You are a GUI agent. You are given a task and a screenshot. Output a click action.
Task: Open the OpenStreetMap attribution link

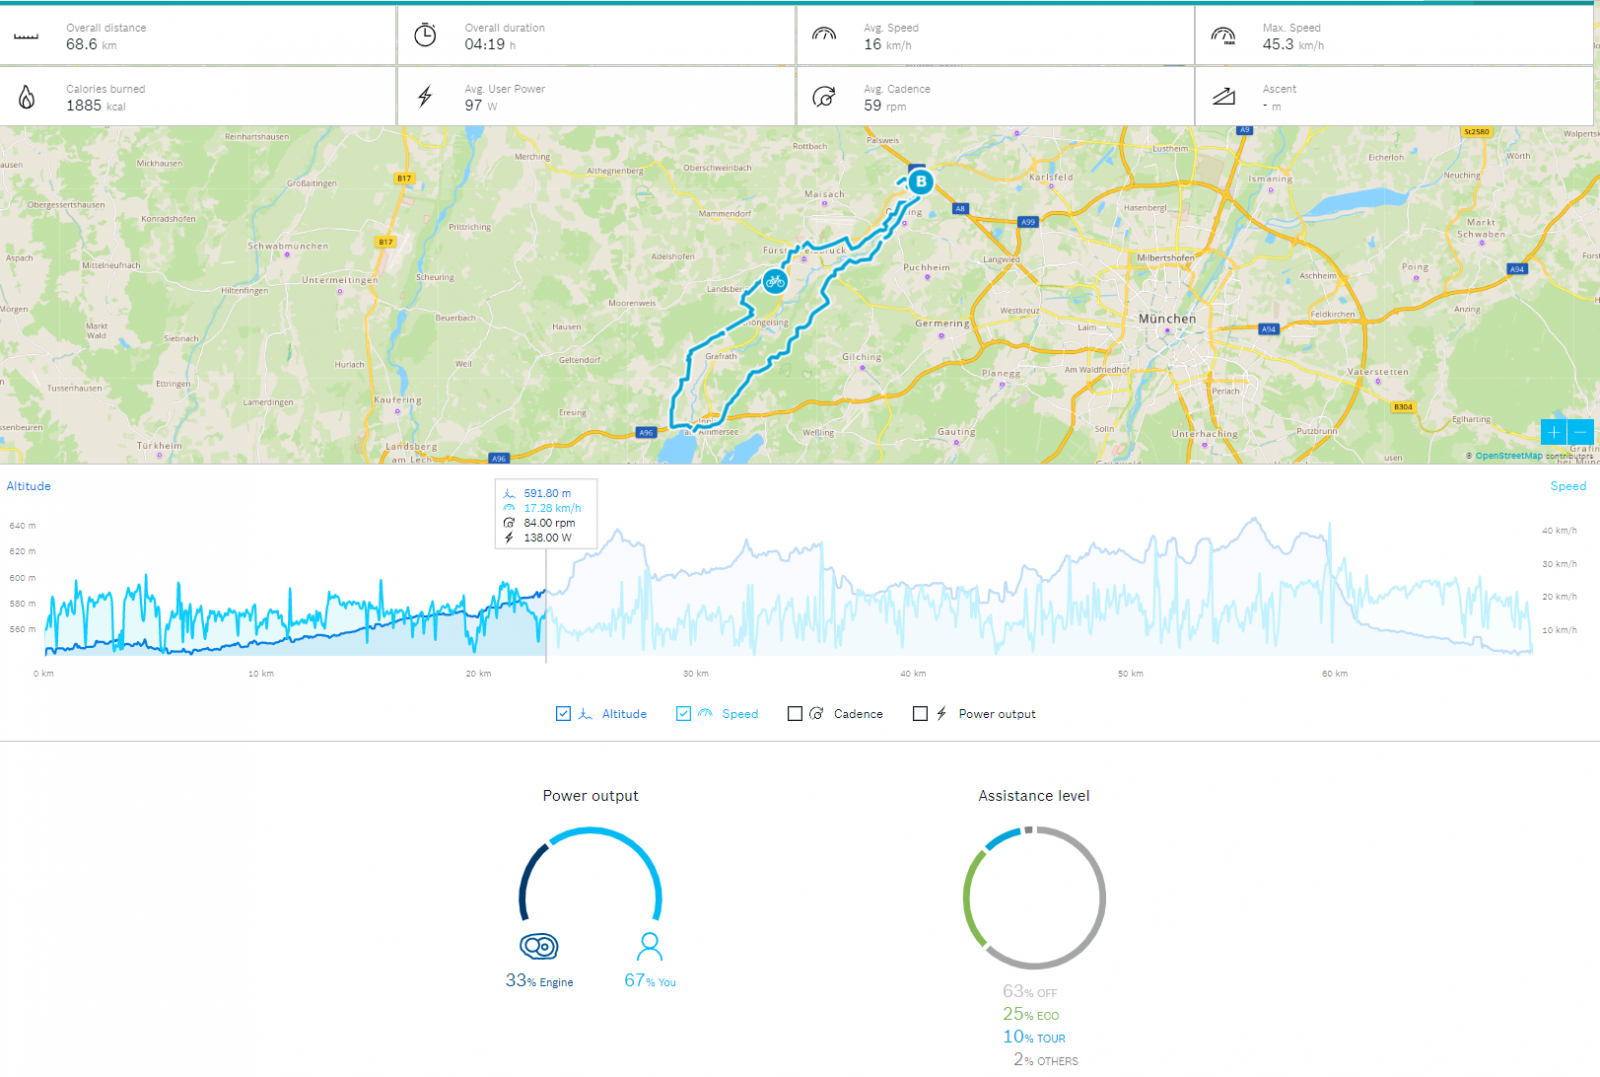point(1509,456)
